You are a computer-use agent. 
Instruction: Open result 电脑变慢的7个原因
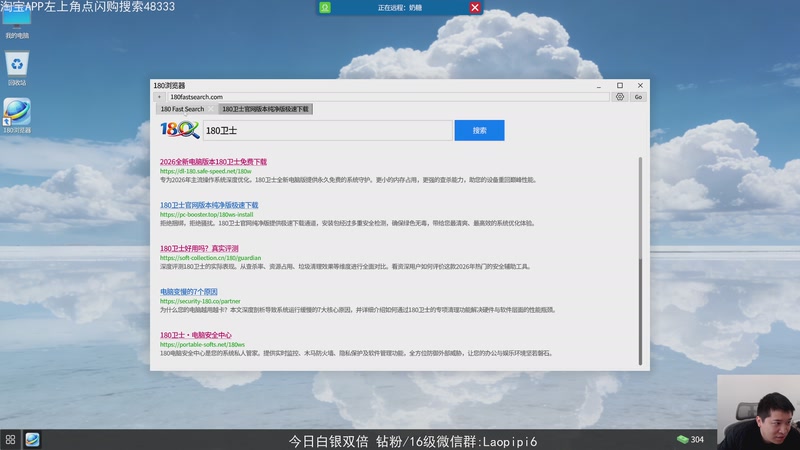(189, 292)
